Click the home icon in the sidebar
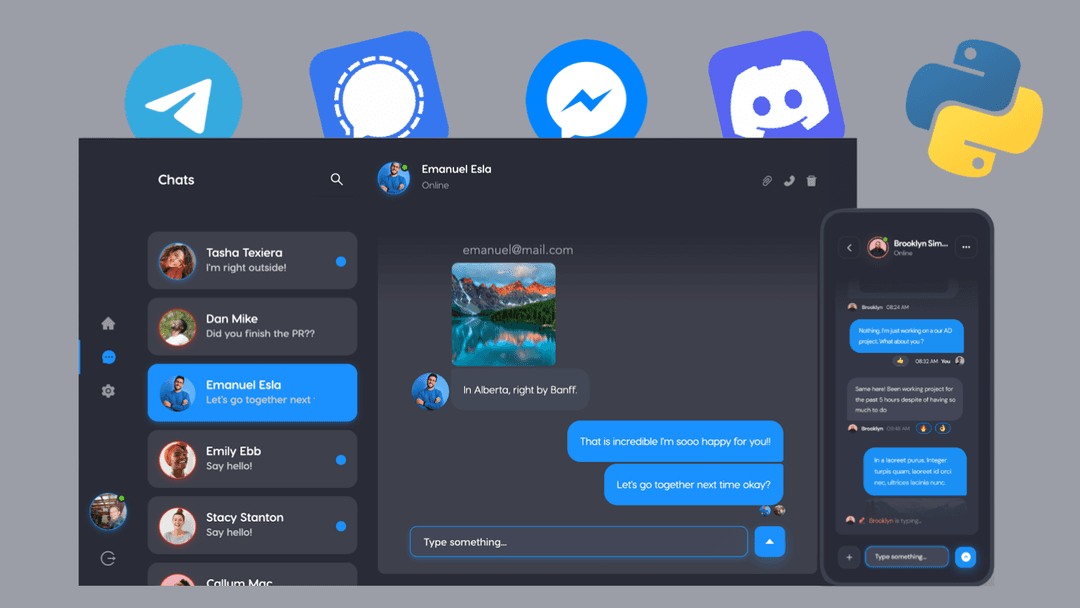The width and height of the screenshot is (1080, 608). click(108, 323)
